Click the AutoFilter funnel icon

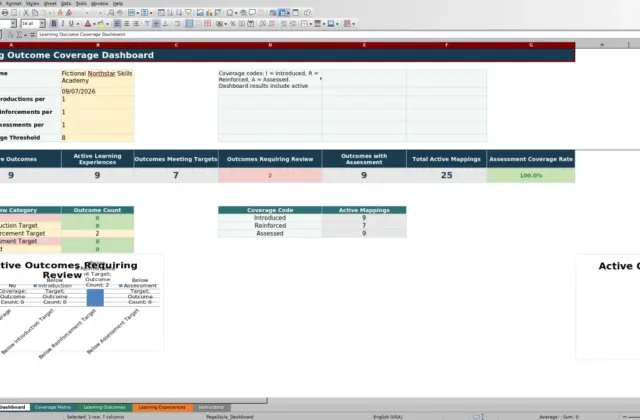pyautogui.click(x=188, y=13)
